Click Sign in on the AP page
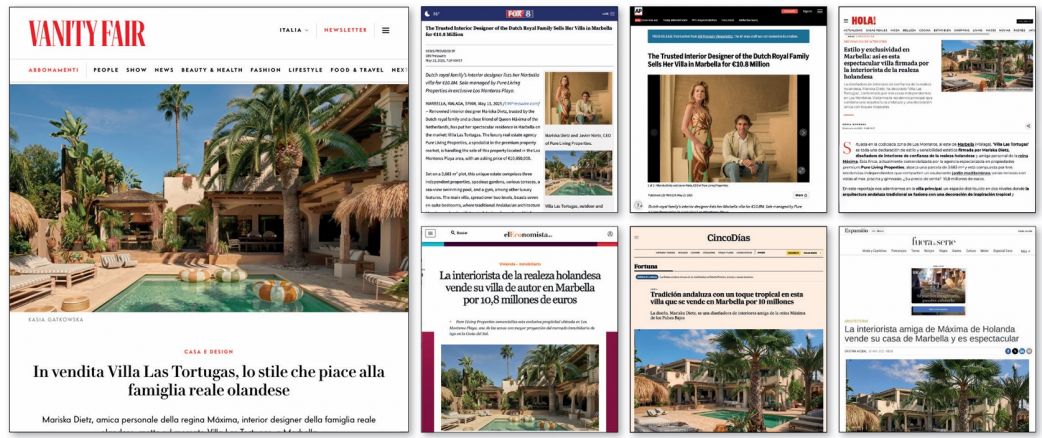 click(x=807, y=11)
